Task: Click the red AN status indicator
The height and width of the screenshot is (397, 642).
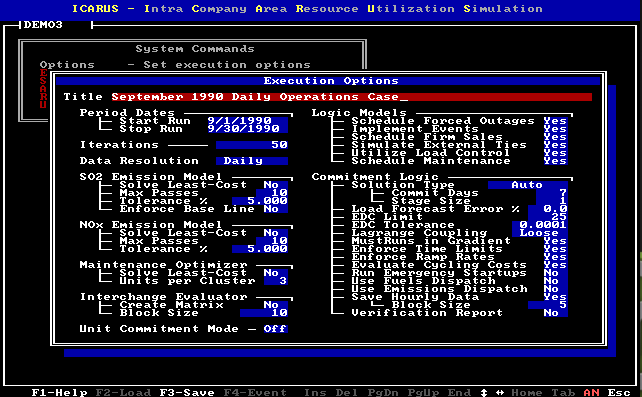Action: (x=591, y=392)
